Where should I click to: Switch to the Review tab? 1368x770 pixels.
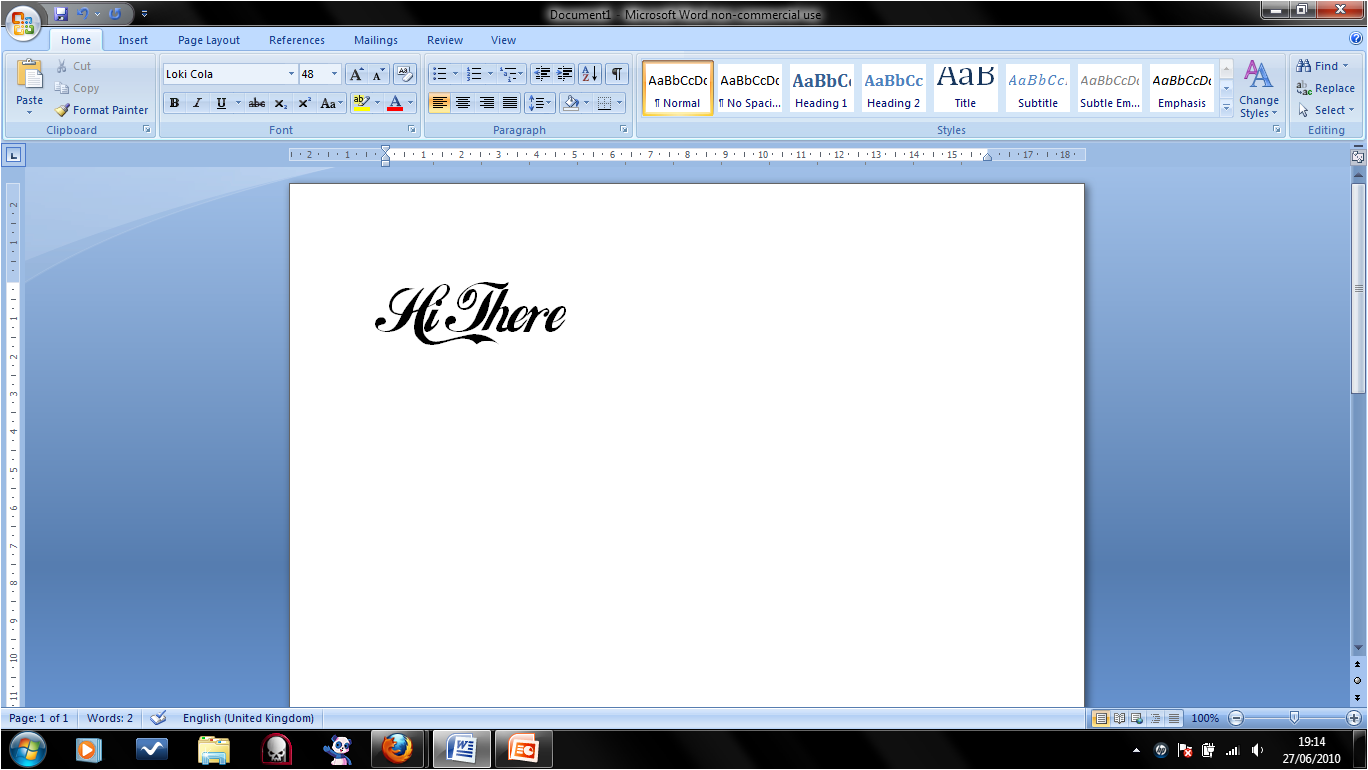444,40
